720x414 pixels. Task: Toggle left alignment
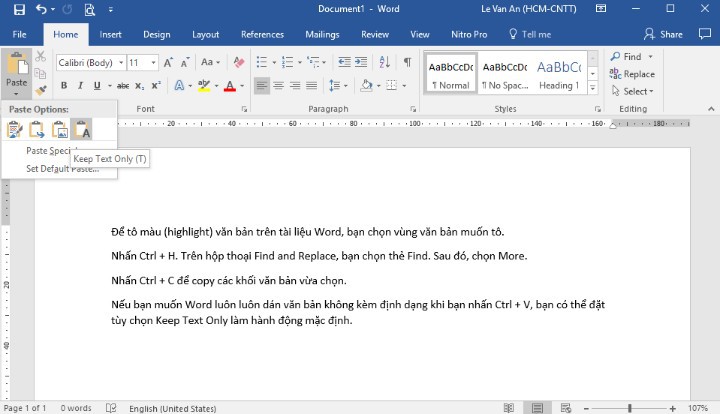tap(262, 85)
